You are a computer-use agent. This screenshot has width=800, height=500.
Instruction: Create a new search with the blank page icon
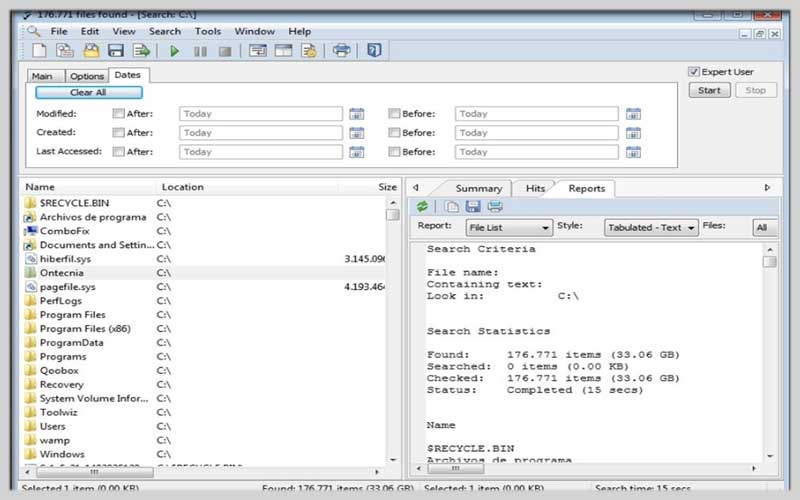pos(39,51)
